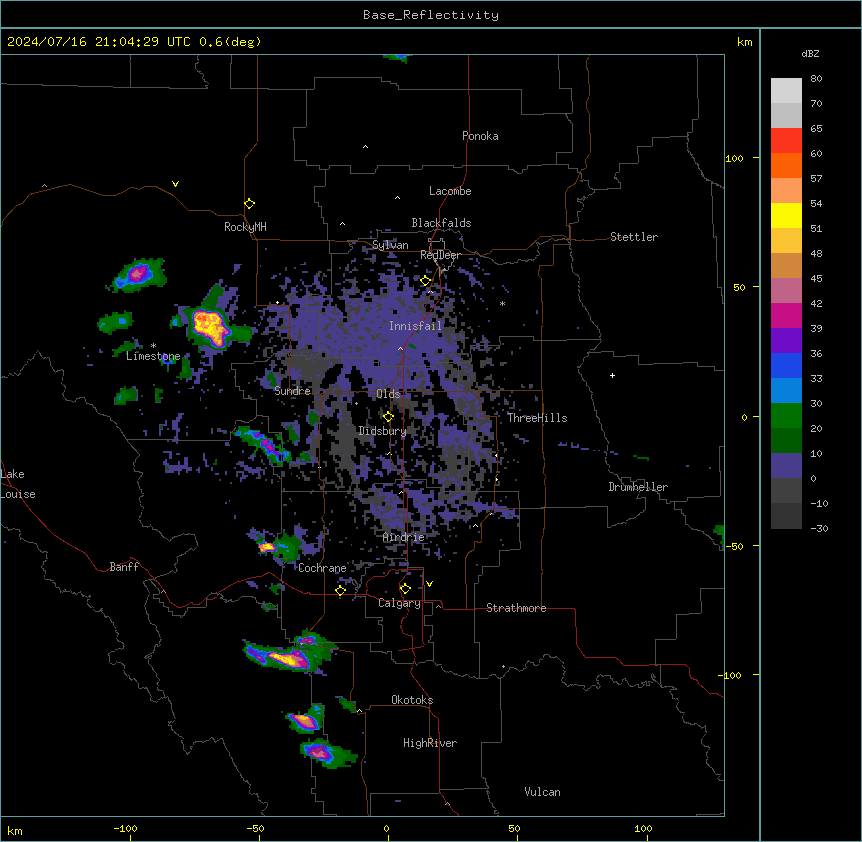Screen dimensions: 862x842
Task: Select the Cochrane label
Action: click(x=322, y=568)
